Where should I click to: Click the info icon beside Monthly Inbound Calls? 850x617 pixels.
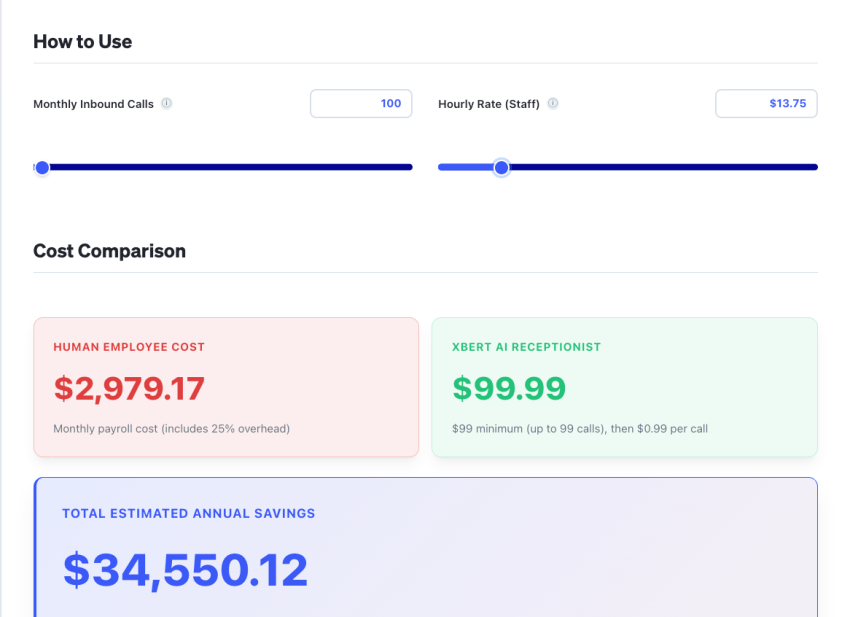[166, 103]
